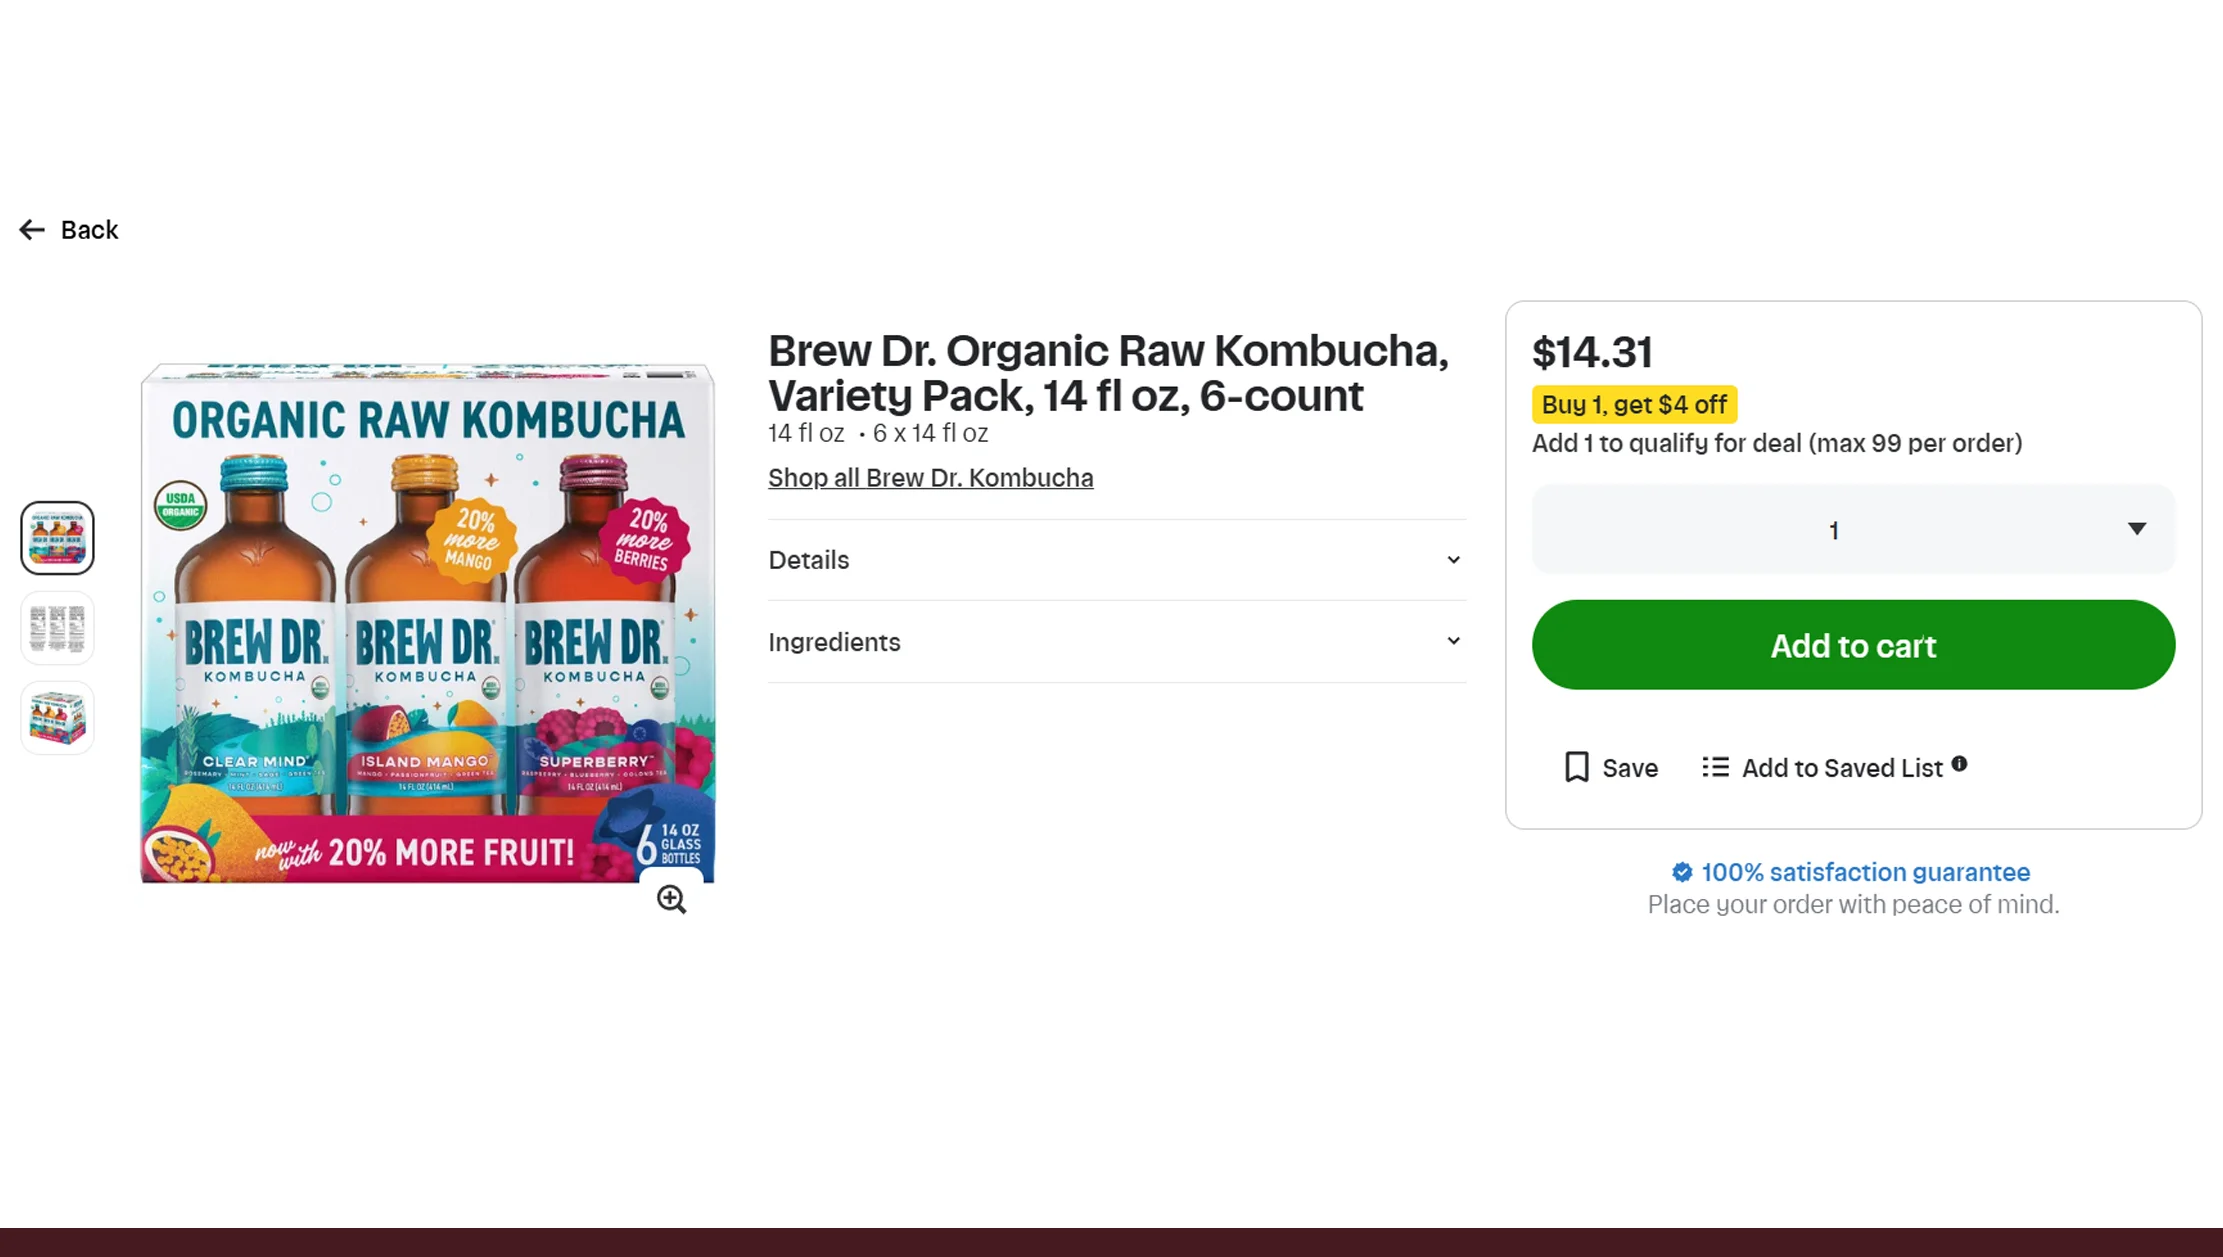Click the Buy 1, get $4 off badge
This screenshot has height=1257, width=2223.
coord(1634,404)
